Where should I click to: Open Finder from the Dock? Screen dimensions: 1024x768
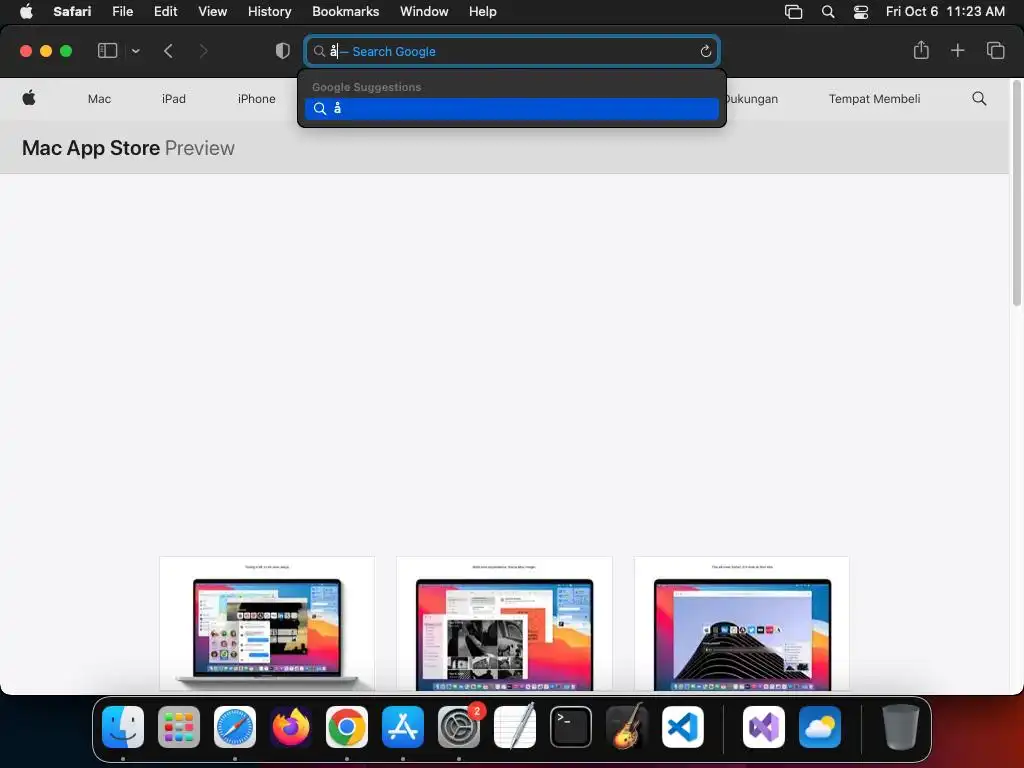pos(123,727)
